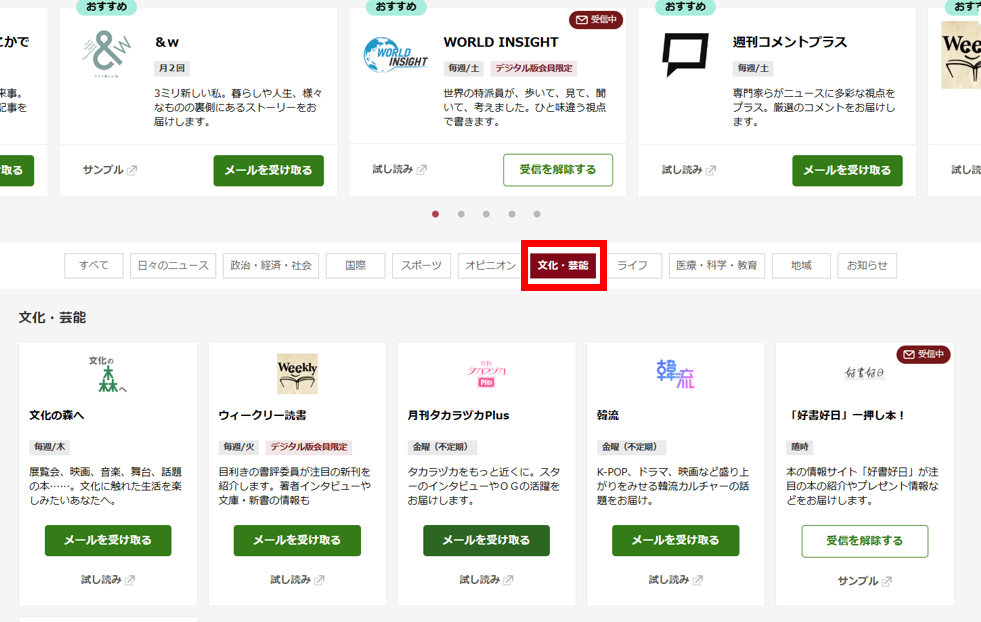This screenshot has height=622, width=981.
Task: Select the スポーツ category tab
Action: coord(422,265)
